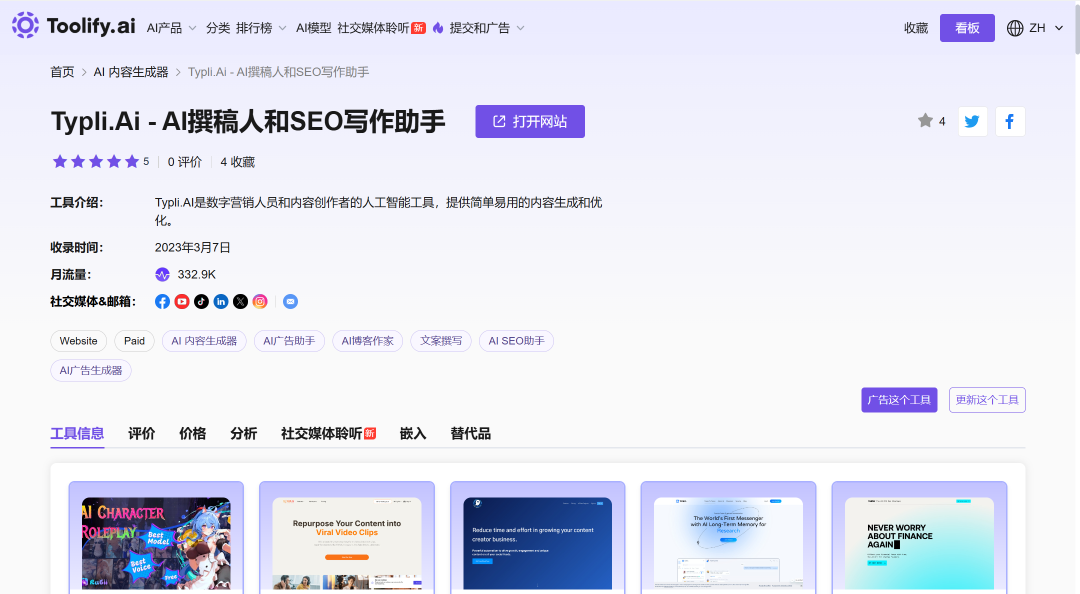Open the X (Twitter) social icon

[x=240, y=302]
